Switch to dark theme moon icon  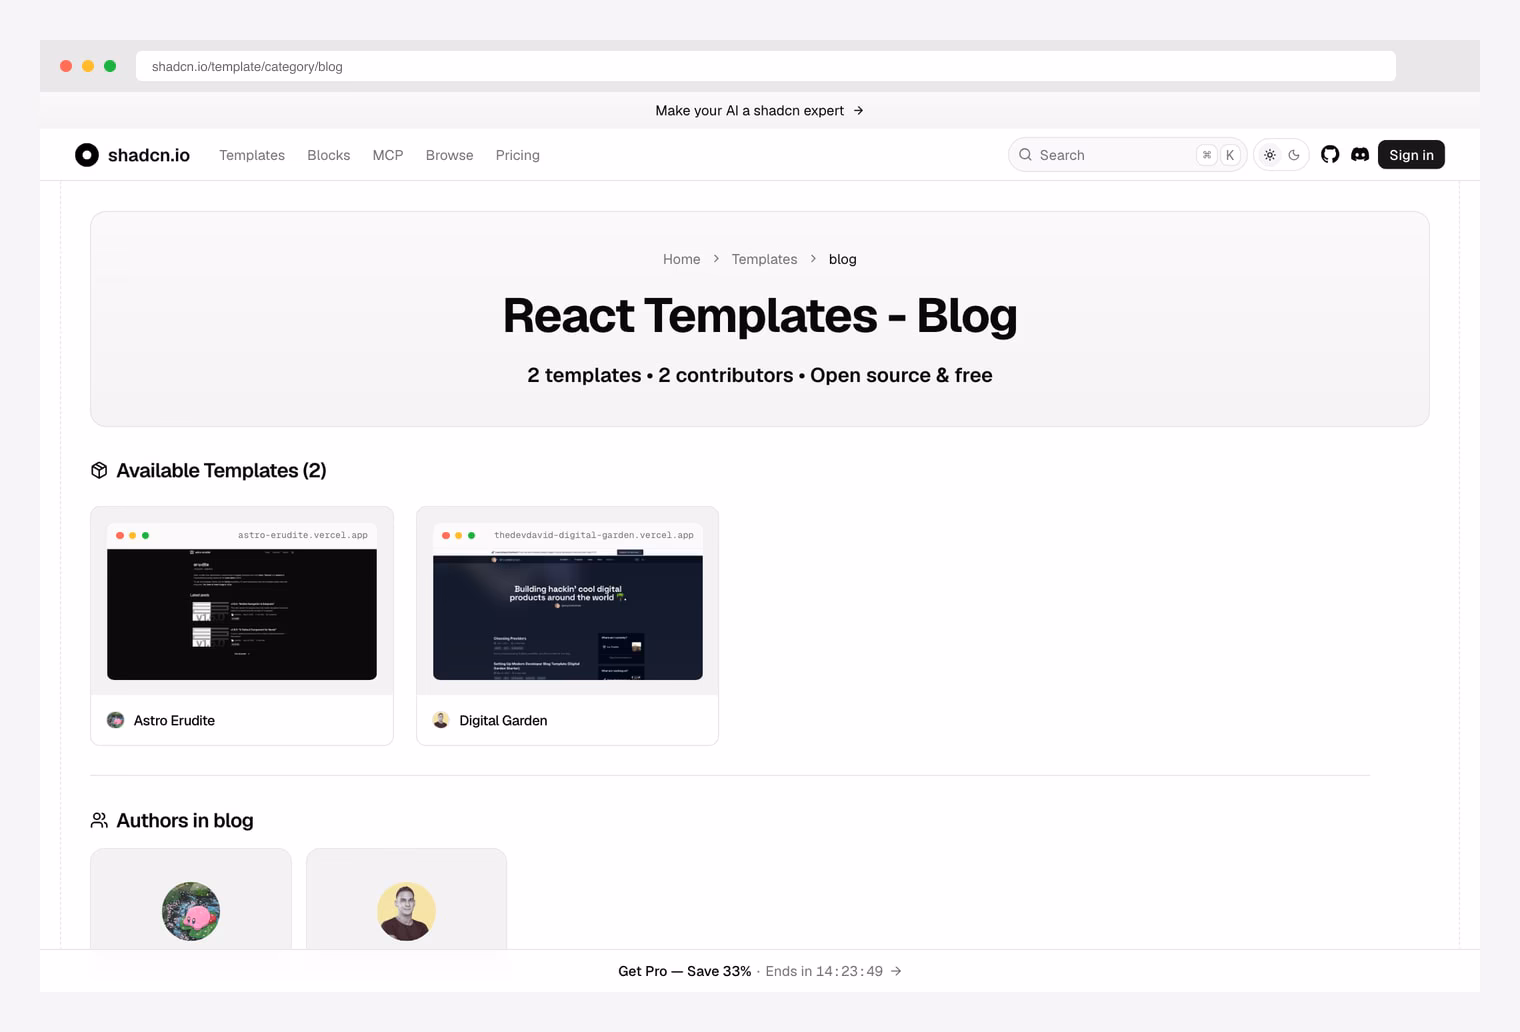pos(1294,155)
